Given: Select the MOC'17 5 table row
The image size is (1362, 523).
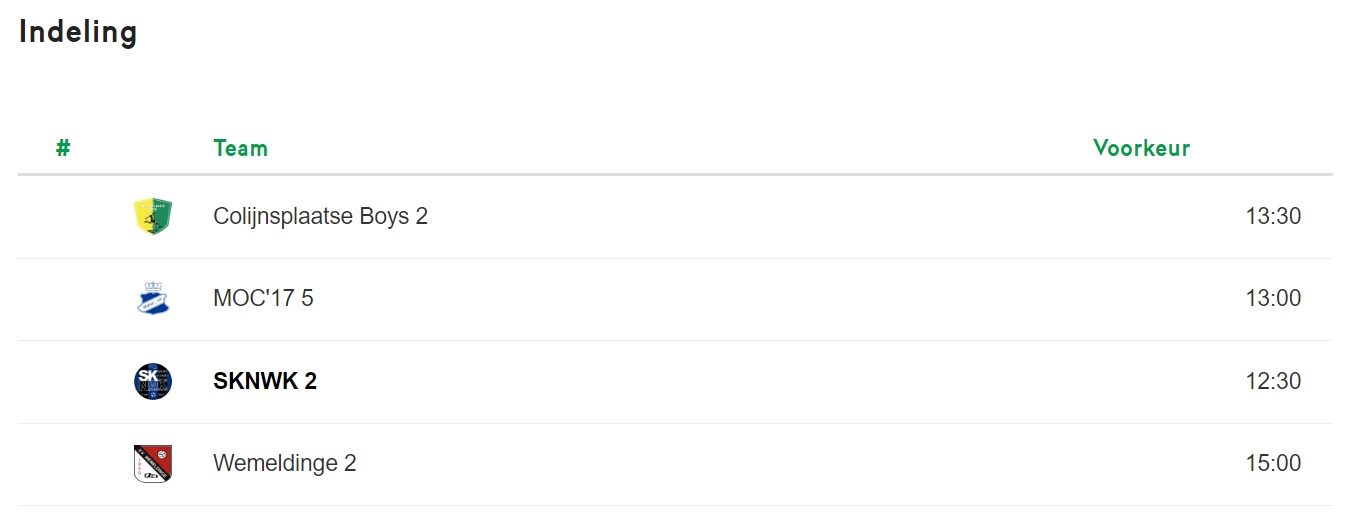Looking at the screenshot, I should tap(675, 299).
